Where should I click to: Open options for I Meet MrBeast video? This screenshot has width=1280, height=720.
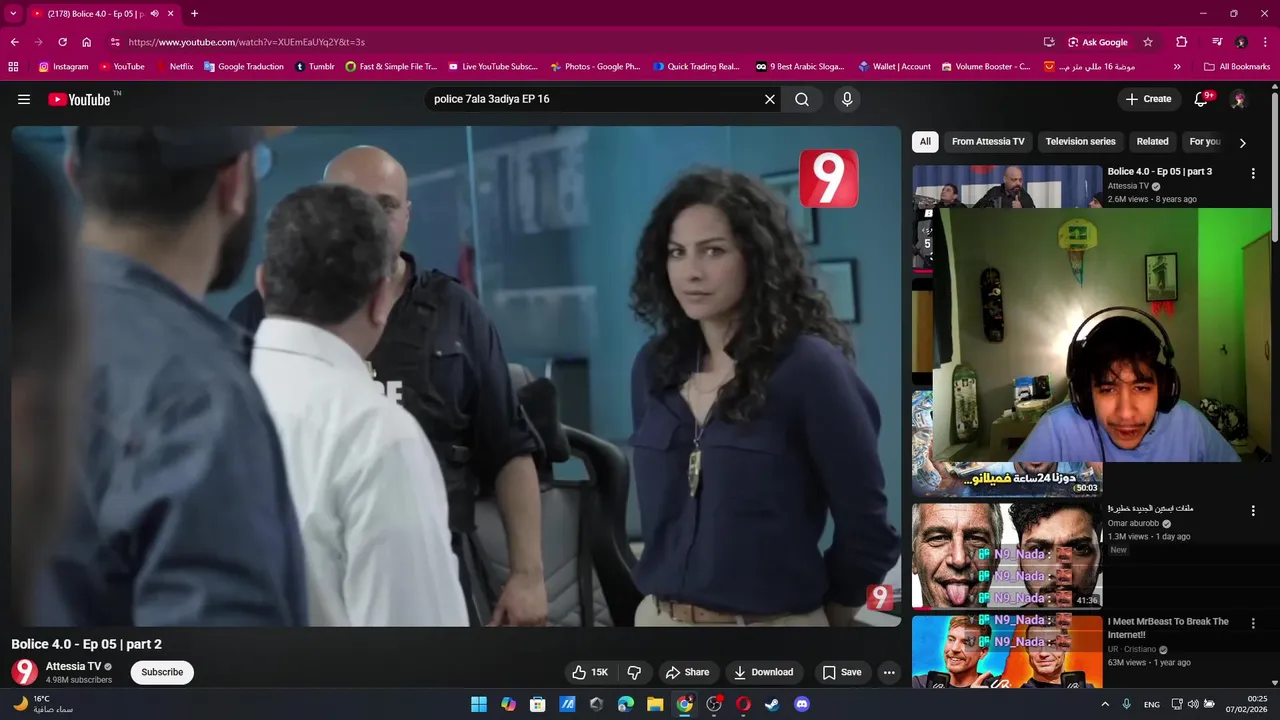(1253, 623)
